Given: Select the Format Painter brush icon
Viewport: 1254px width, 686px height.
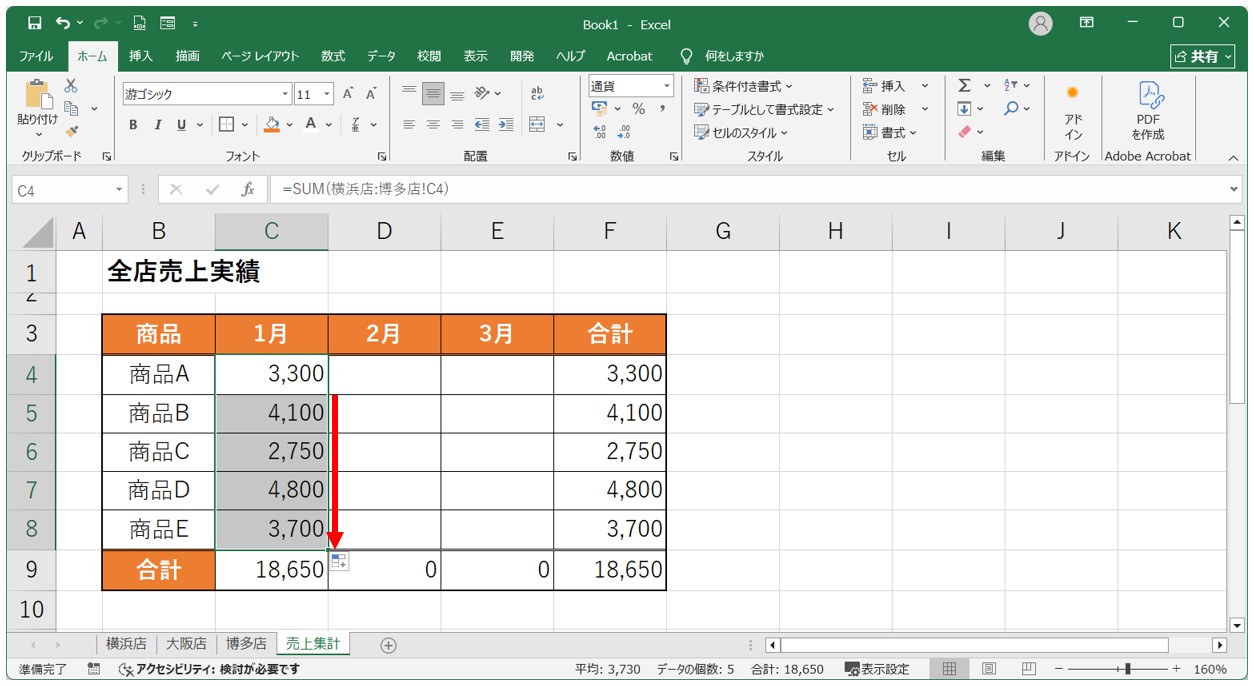Looking at the screenshot, I should click(x=71, y=130).
